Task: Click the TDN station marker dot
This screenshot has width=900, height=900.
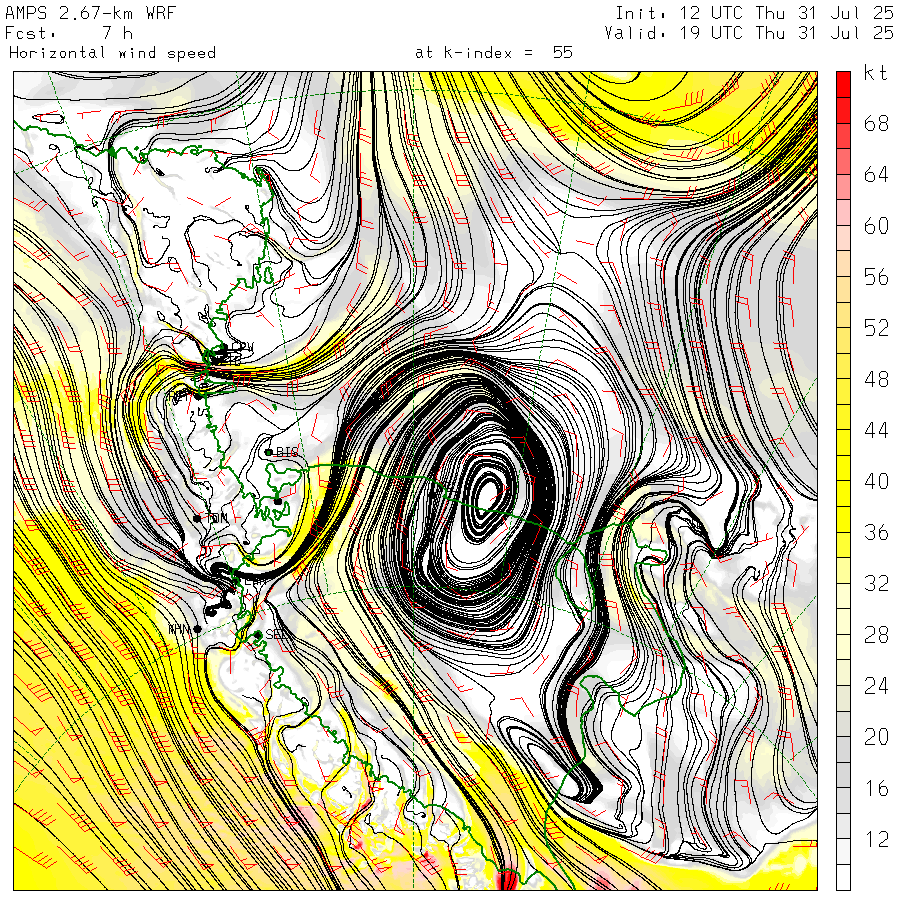Action: 197,518
